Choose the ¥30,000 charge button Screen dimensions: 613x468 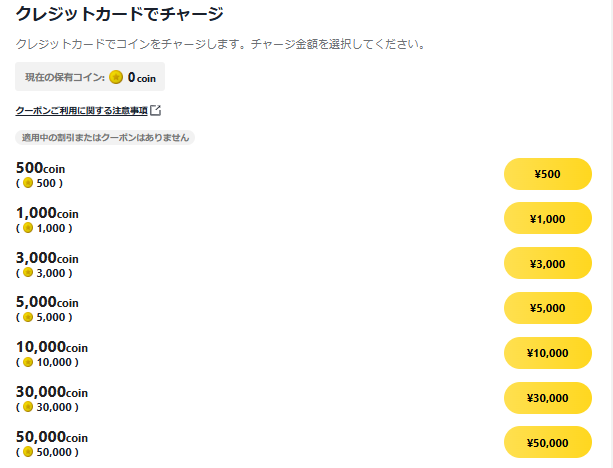pyautogui.click(x=548, y=398)
